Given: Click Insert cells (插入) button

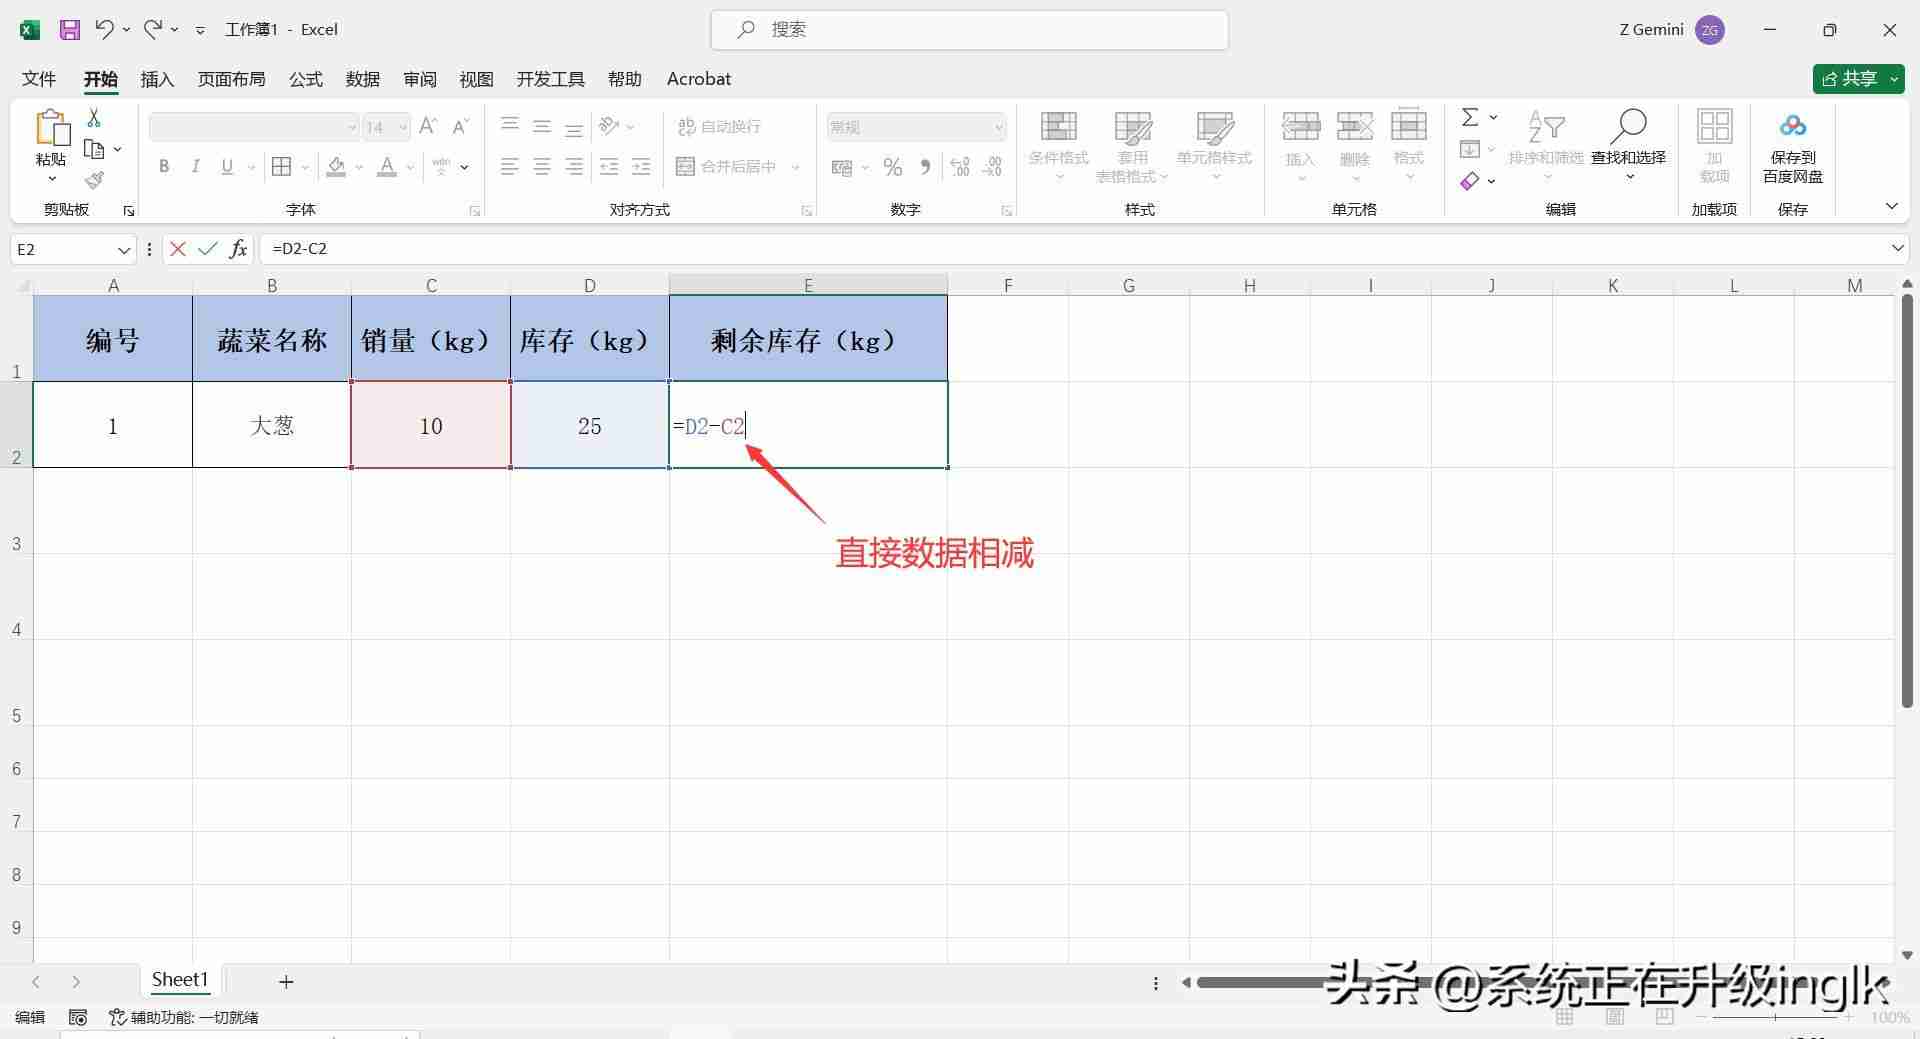Looking at the screenshot, I should pyautogui.click(x=1300, y=145).
